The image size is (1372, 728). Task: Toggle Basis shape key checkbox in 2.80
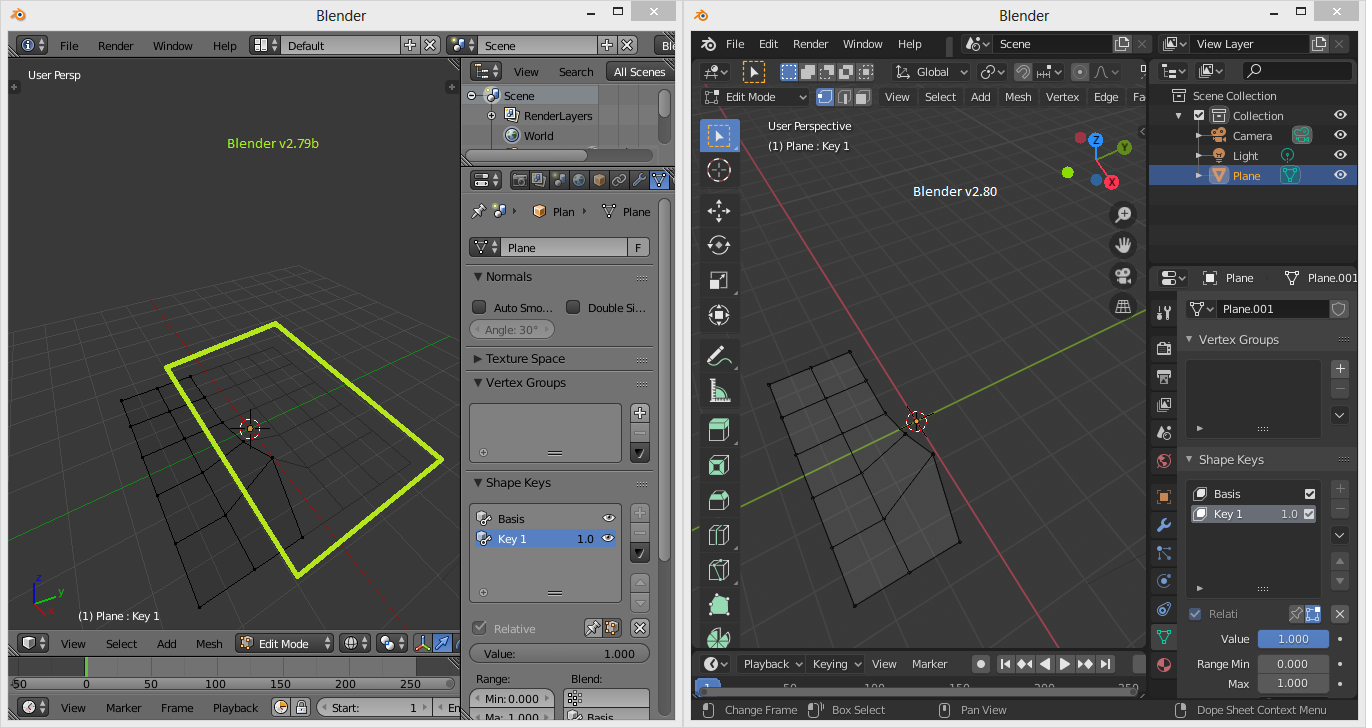tap(1310, 494)
